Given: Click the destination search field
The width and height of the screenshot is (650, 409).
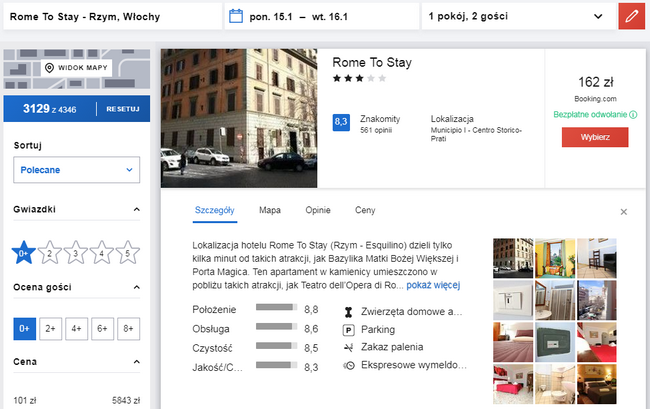Looking at the screenshot, I should tap(112, 17).
